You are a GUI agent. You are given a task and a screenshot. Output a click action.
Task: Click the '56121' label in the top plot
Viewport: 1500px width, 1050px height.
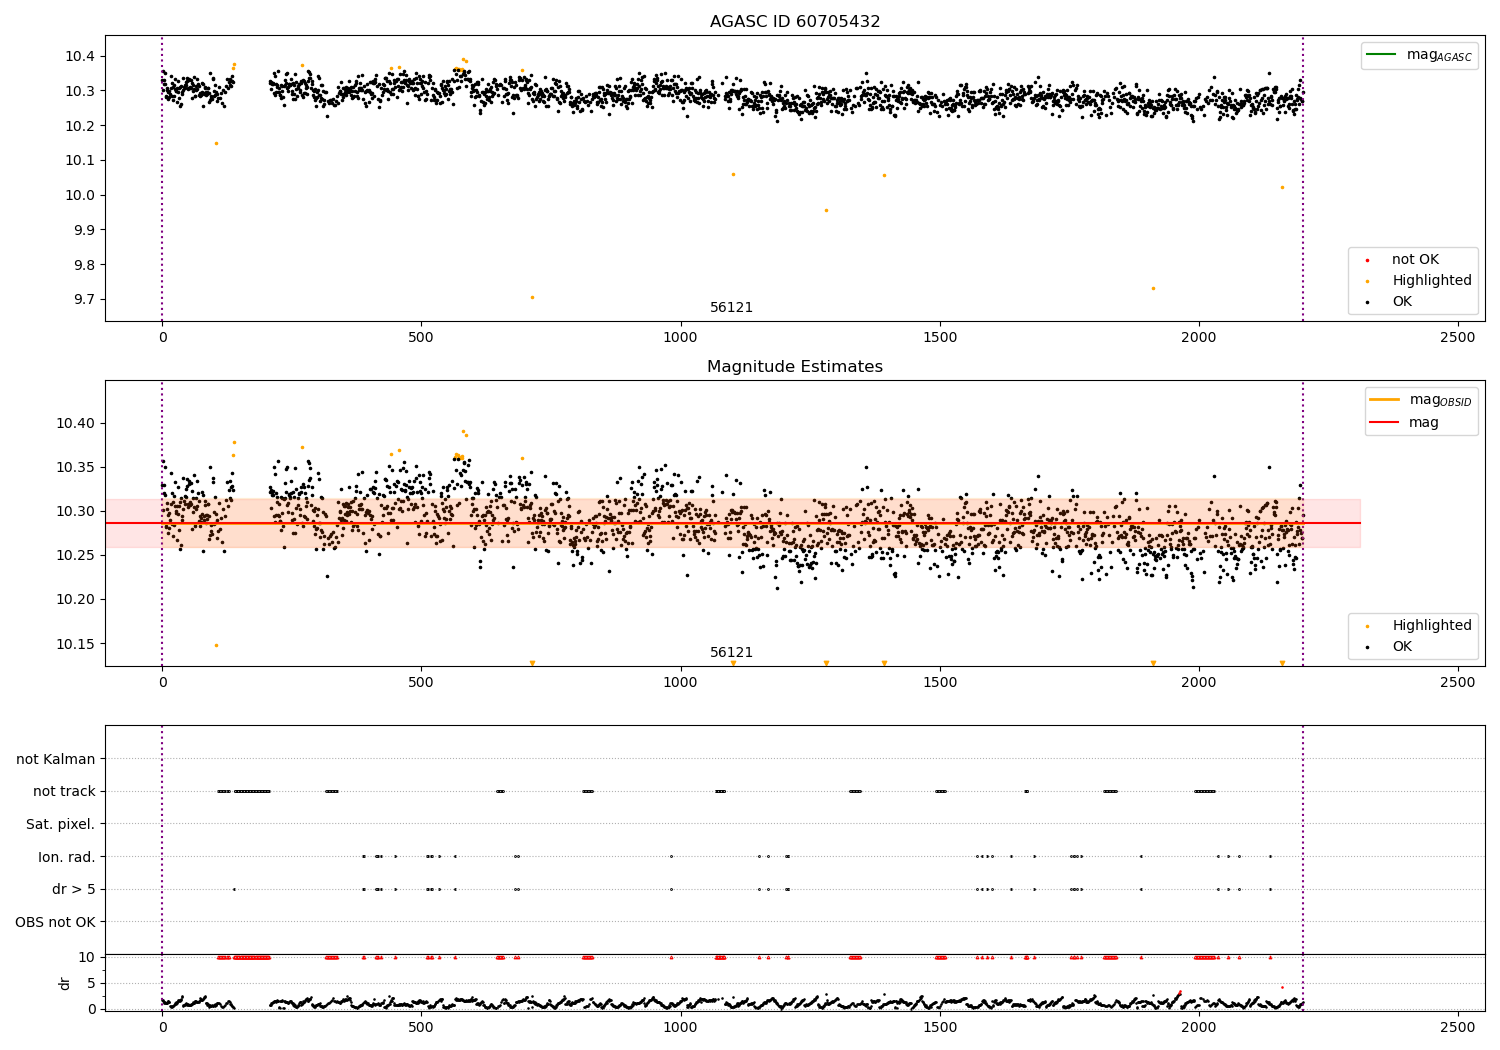731,307
